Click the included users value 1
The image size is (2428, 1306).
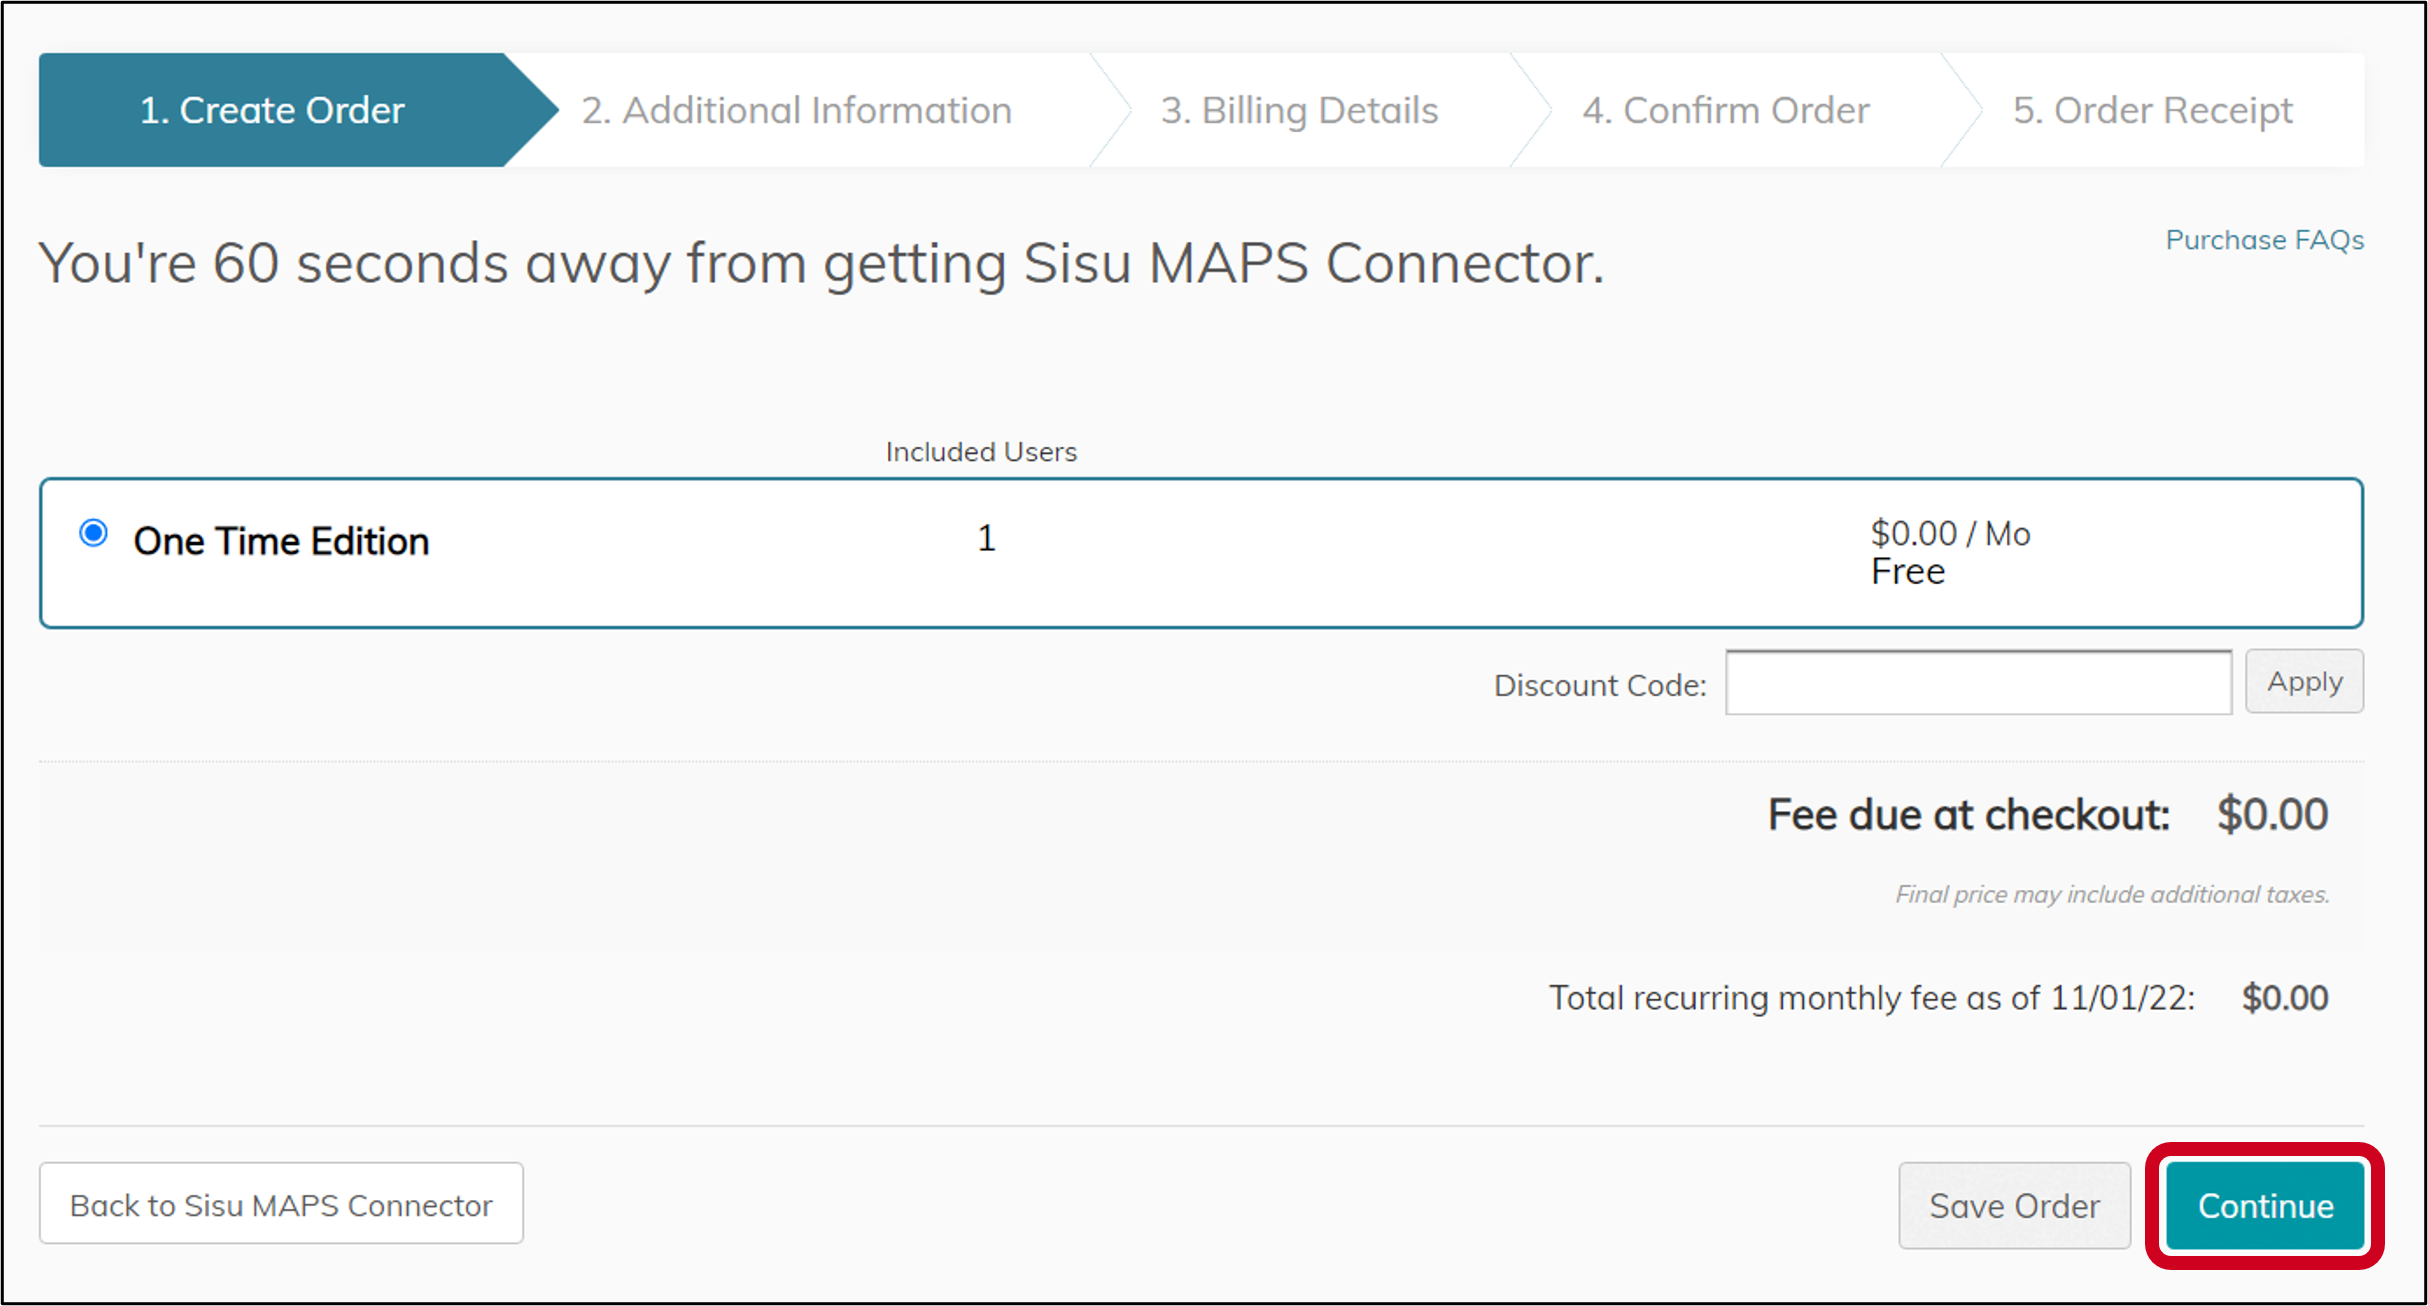pos(986,539)
